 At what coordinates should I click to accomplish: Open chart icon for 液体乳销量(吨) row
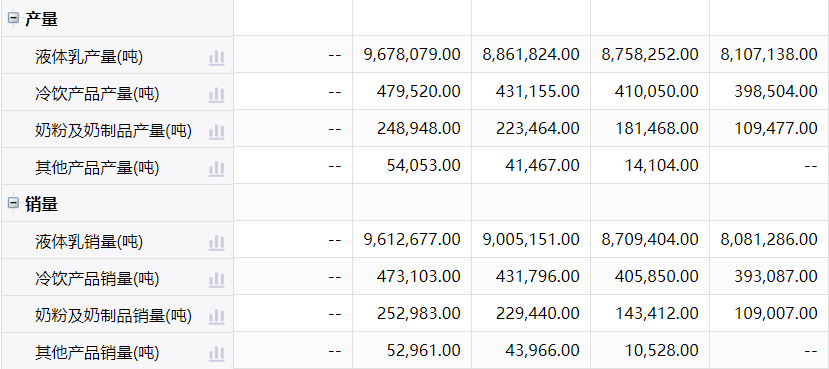216,243
